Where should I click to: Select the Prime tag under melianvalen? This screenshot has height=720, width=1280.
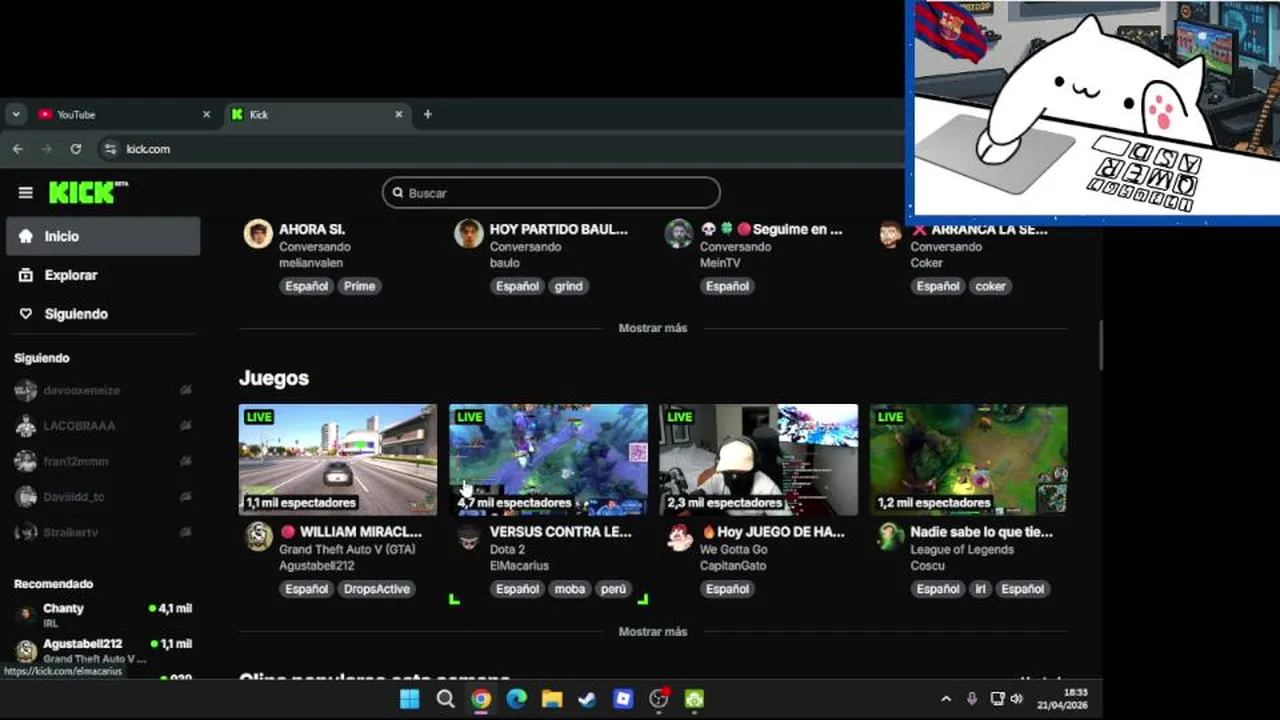coord(359,286)
